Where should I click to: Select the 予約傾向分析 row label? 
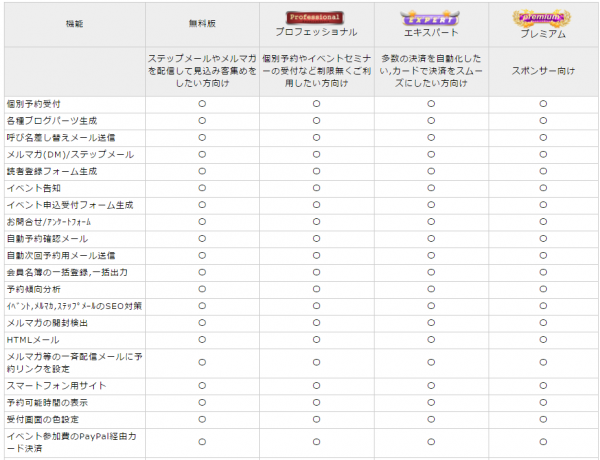(34, 289)
